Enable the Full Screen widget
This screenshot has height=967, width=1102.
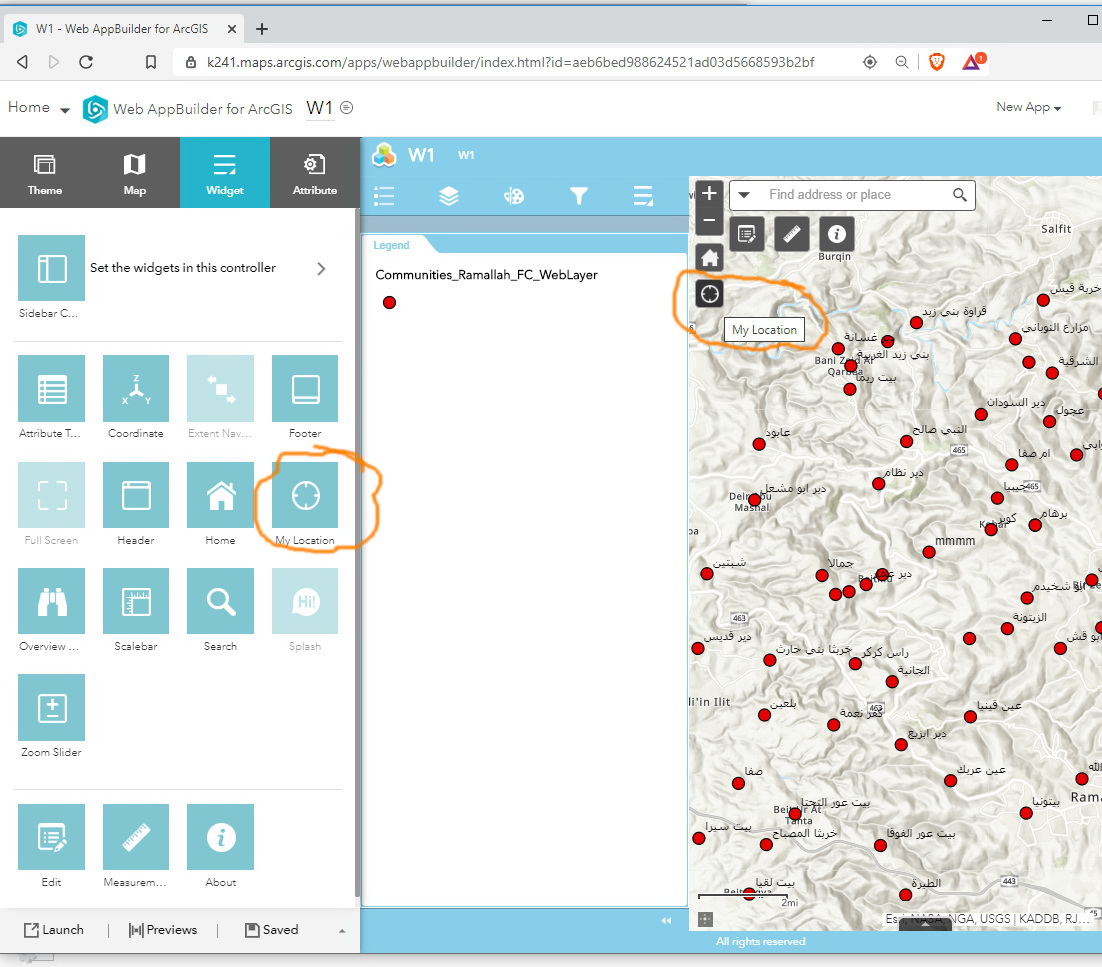coord(51,495)
